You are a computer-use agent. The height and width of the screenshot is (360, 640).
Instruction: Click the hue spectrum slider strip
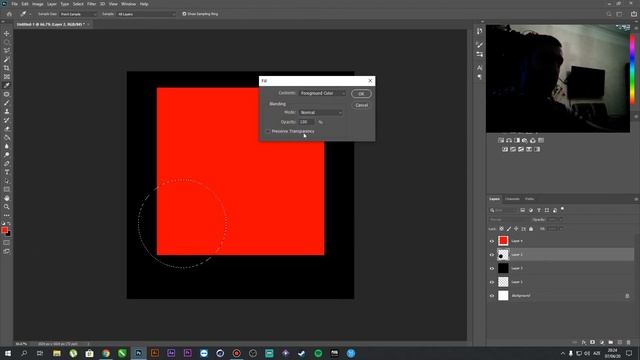click(632, 69)
